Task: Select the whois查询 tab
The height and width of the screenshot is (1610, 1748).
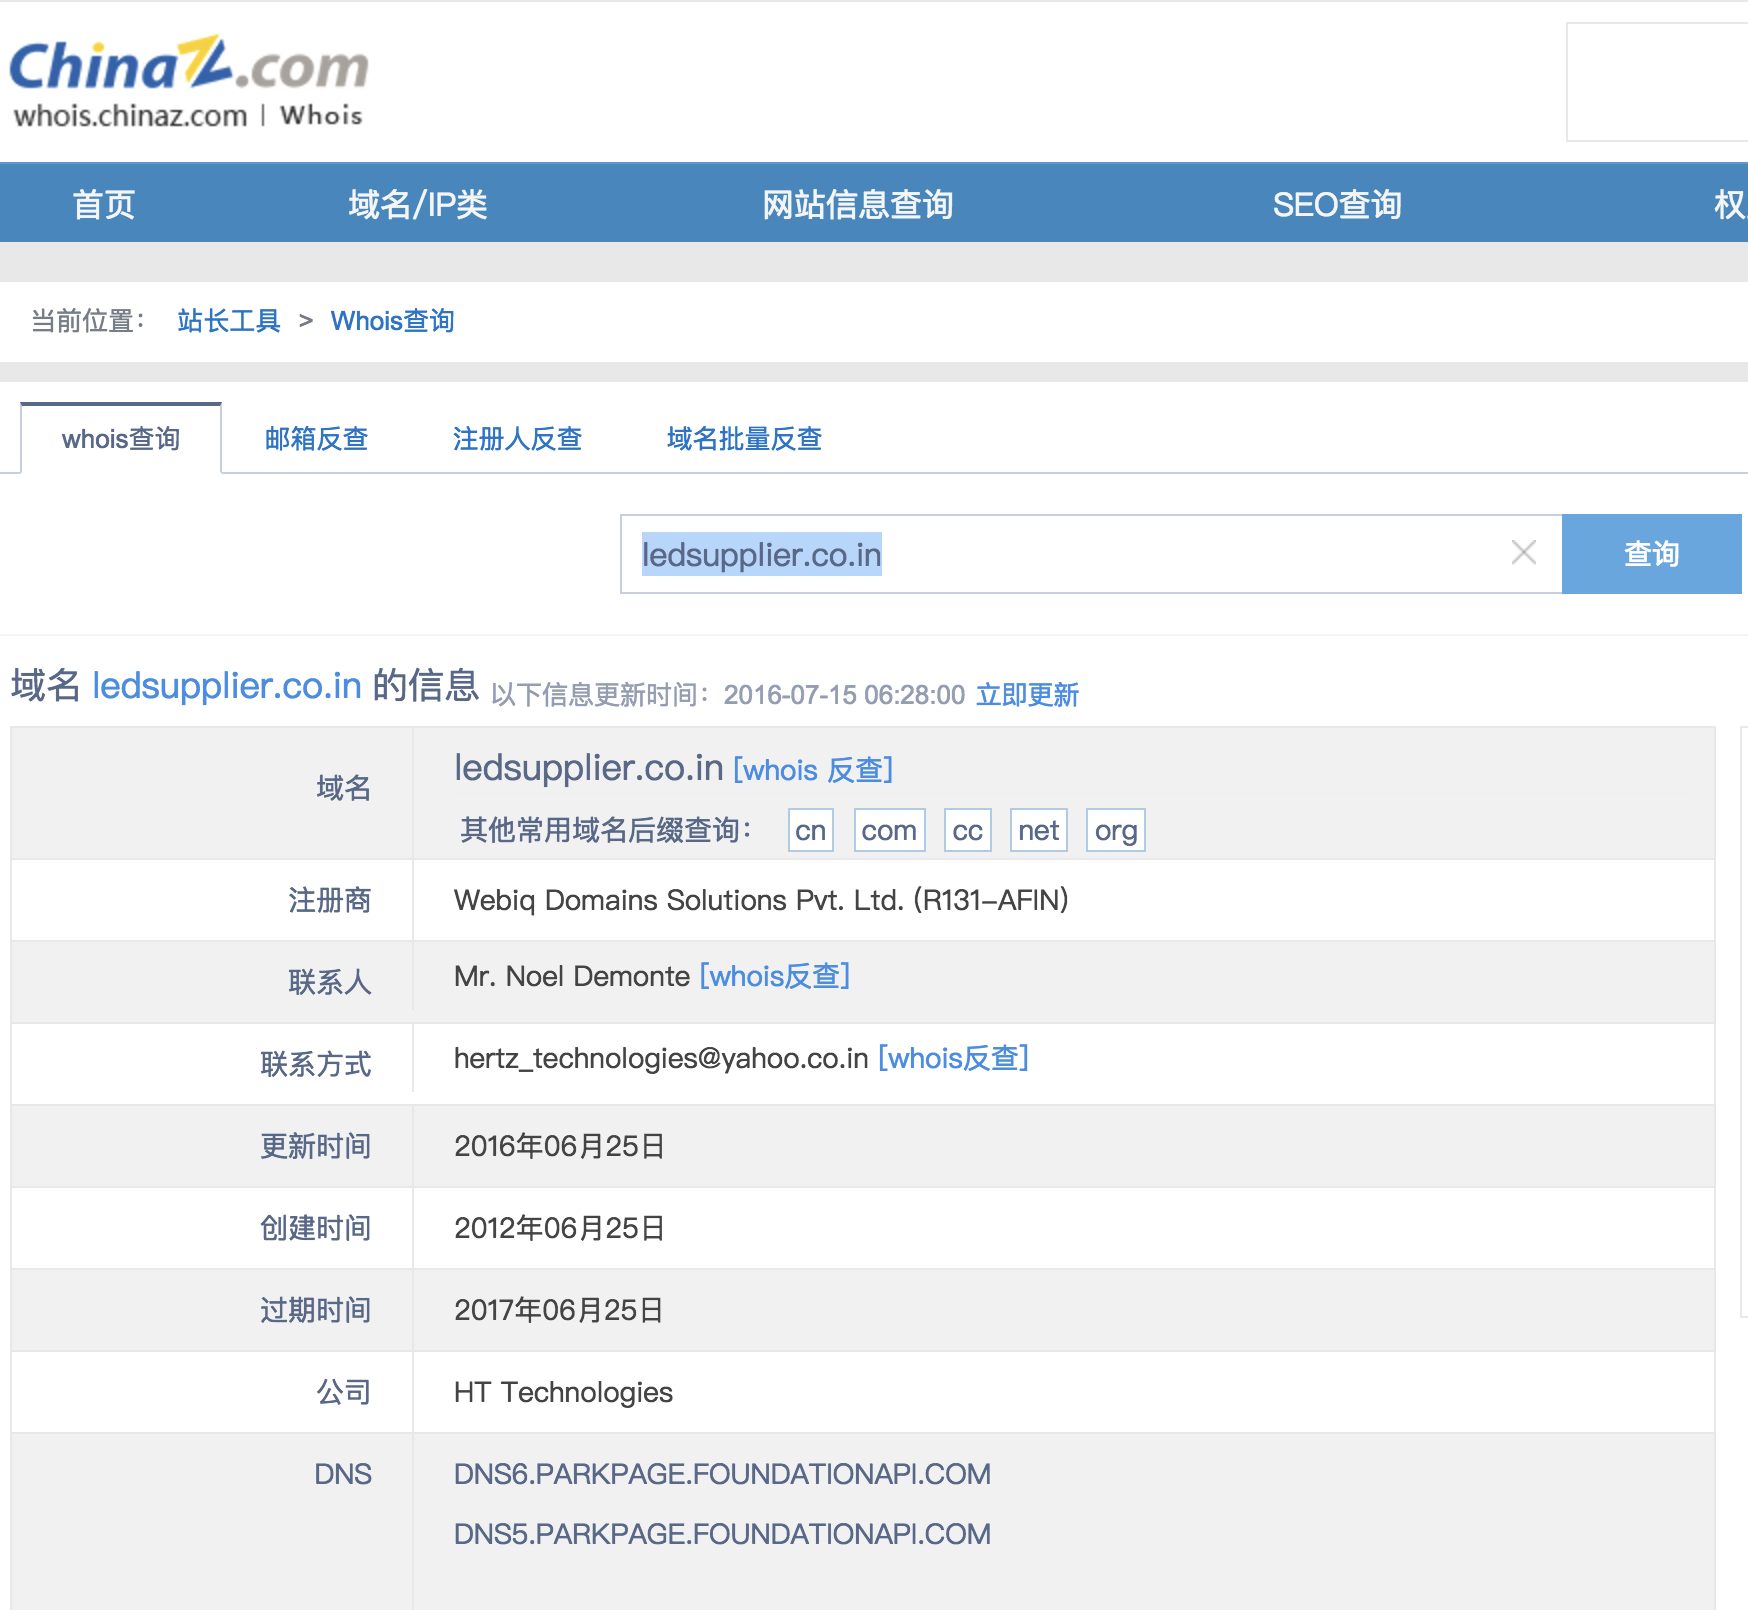Action: tap(121, 438)
